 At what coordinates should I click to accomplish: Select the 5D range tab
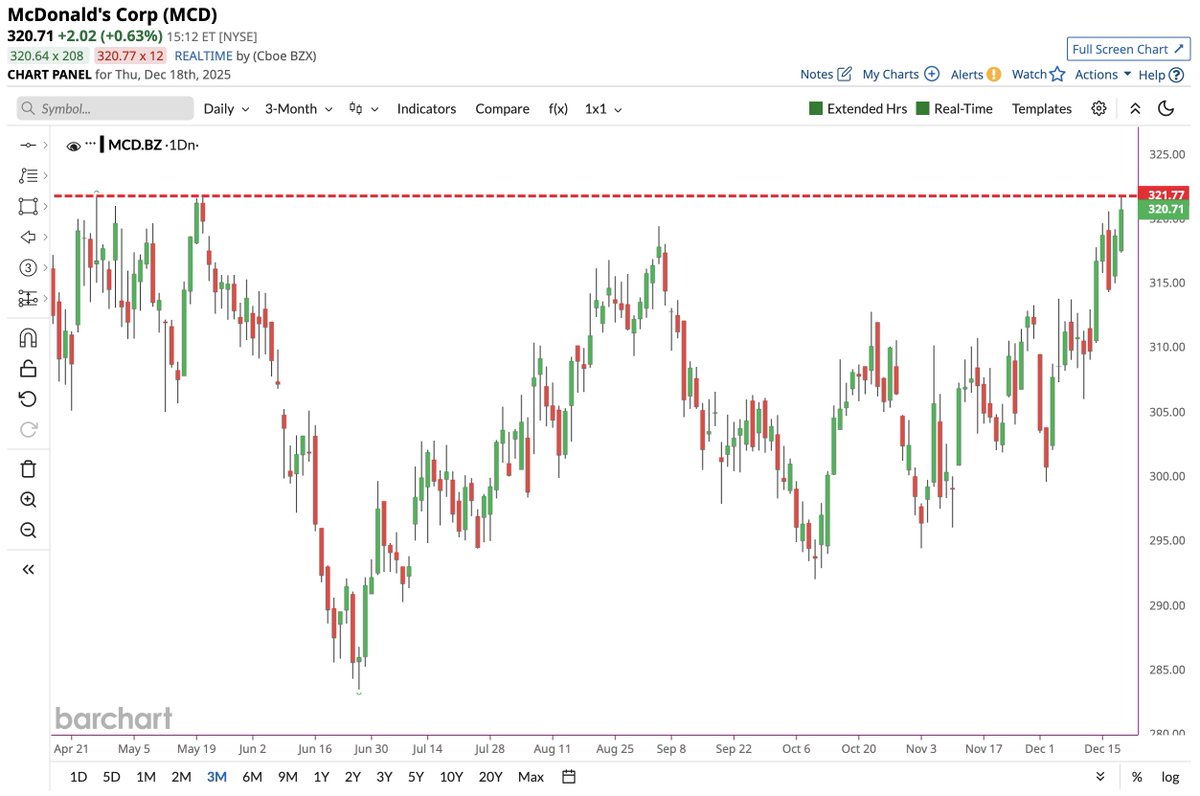(x=112, y=776)
